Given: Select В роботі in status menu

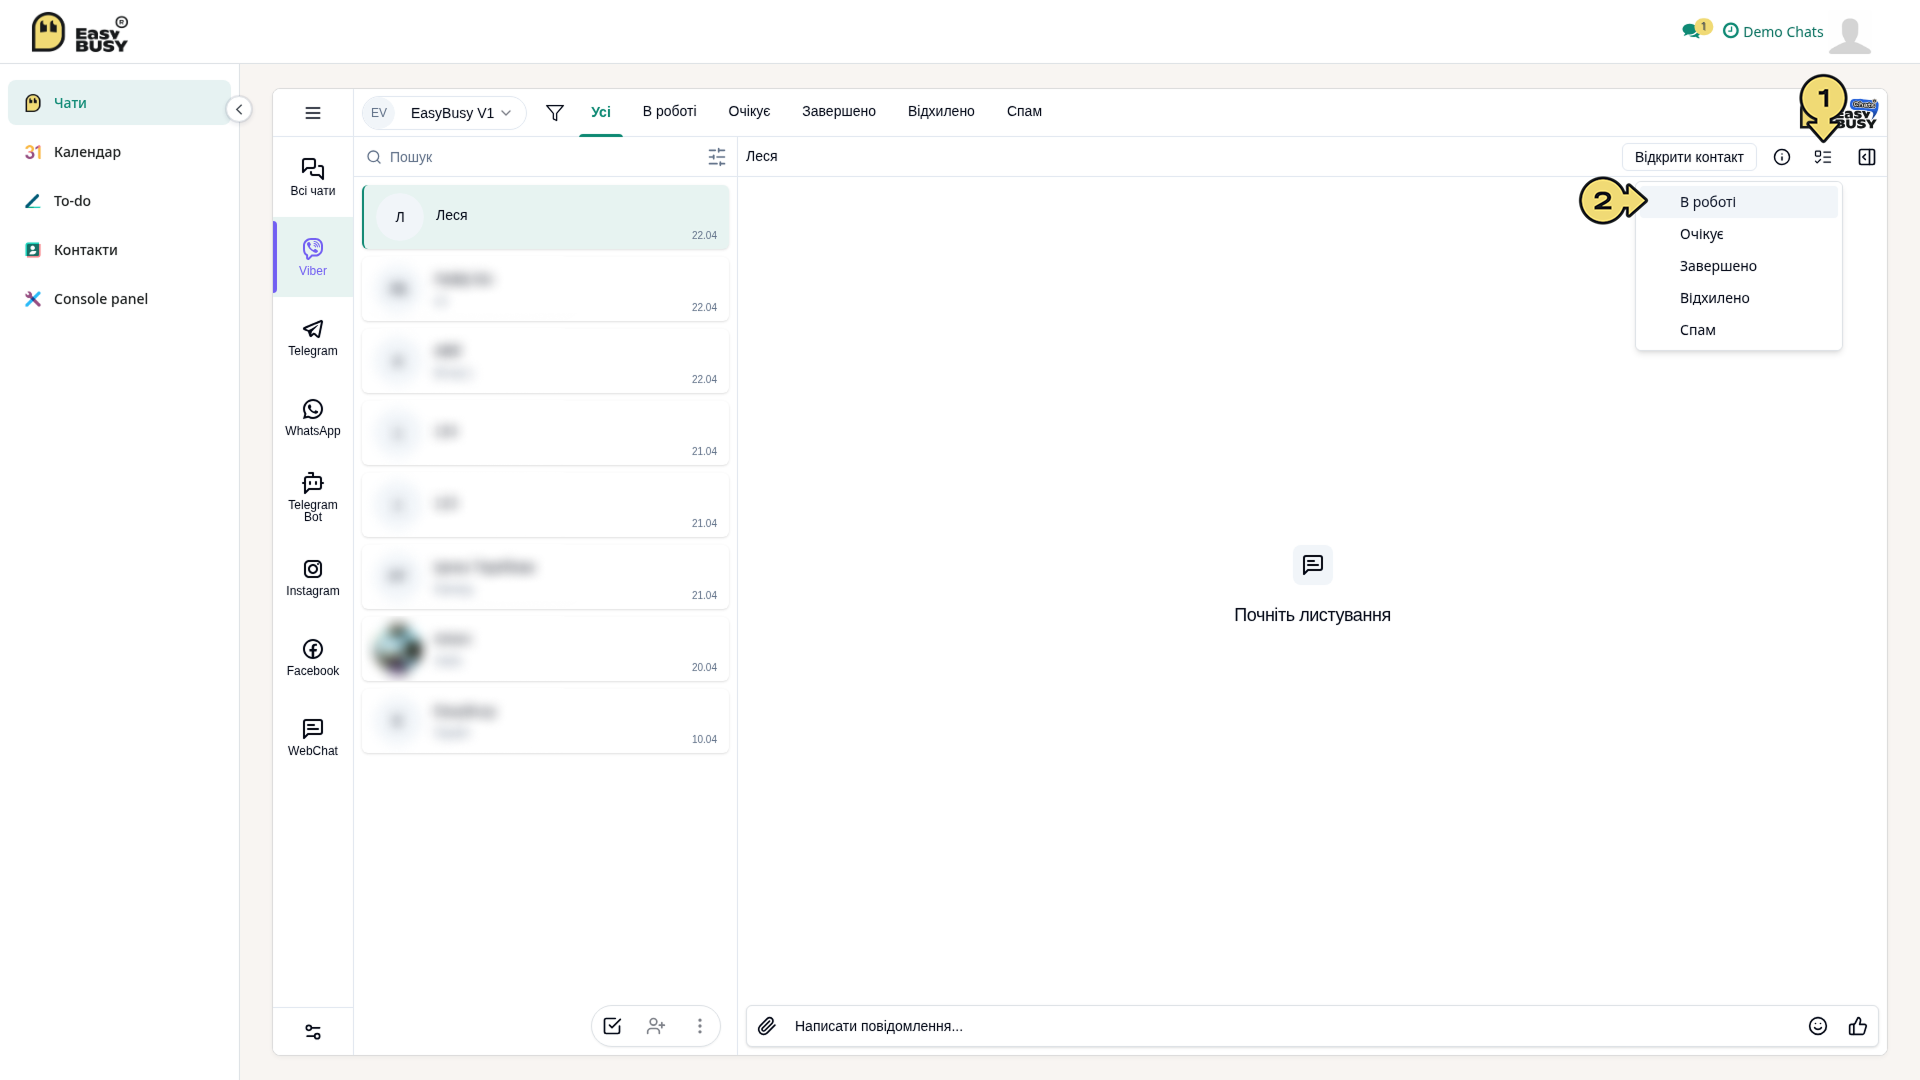Looking at the screenshot, I should tap(1739, 202).
